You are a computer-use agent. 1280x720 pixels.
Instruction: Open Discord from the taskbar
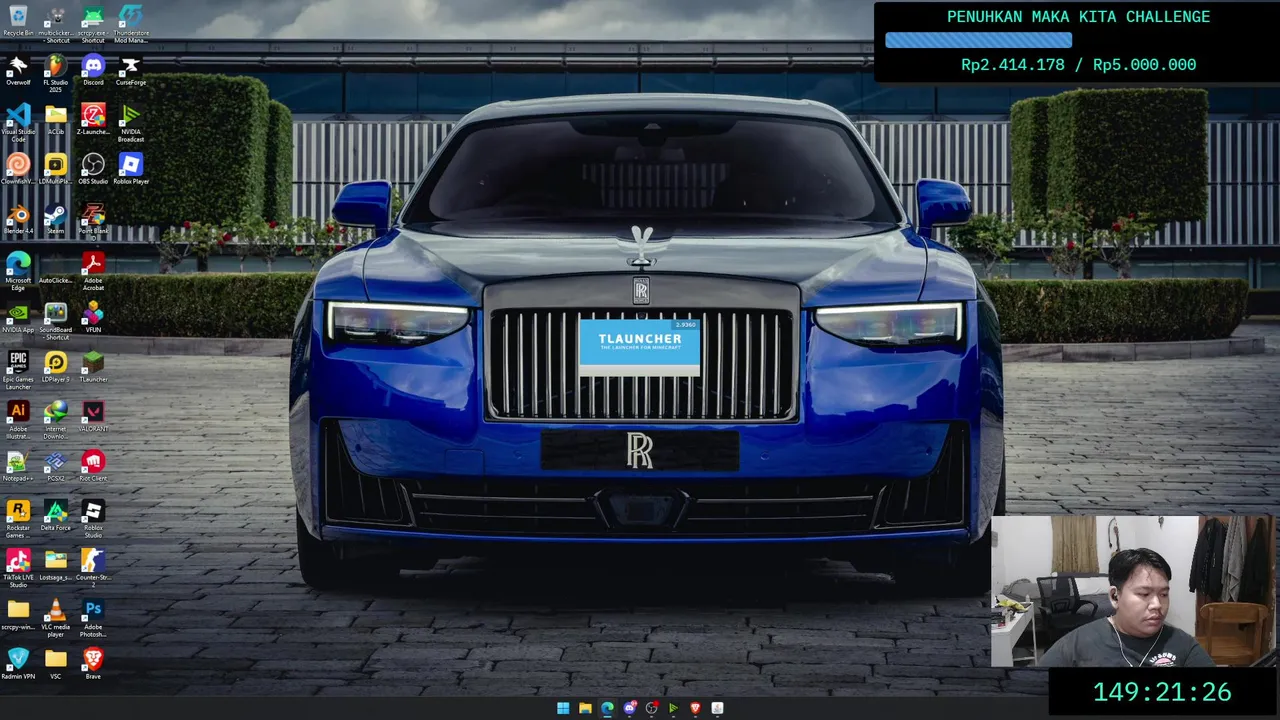click(x=629, y=708)
